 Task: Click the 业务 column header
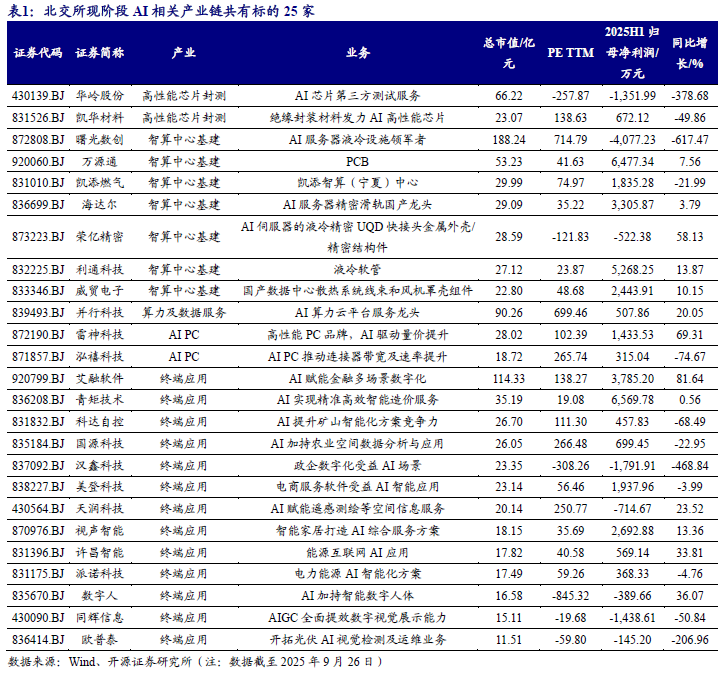(357, 53)
